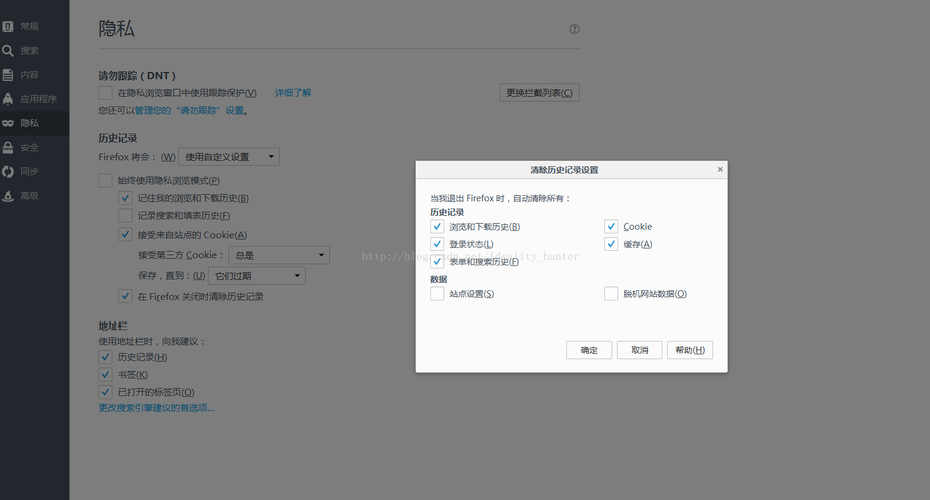Enable 记录搜索和填表历史 checkbox
The height and width of the screenshot is (500, 930).
125,215
